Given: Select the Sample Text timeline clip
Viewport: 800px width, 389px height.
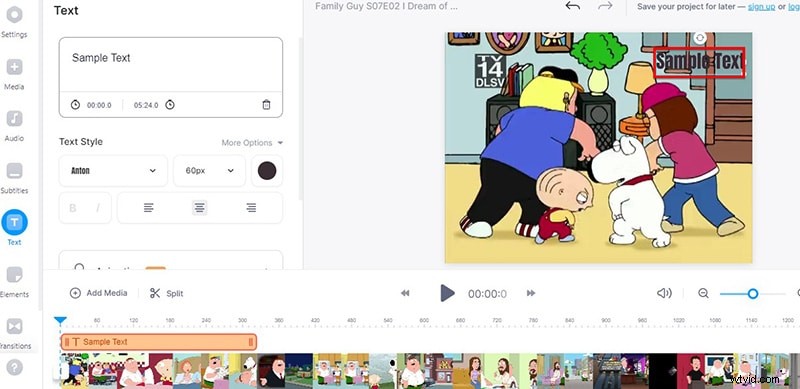Looking at the screenshot, I should tap(159, 342).
